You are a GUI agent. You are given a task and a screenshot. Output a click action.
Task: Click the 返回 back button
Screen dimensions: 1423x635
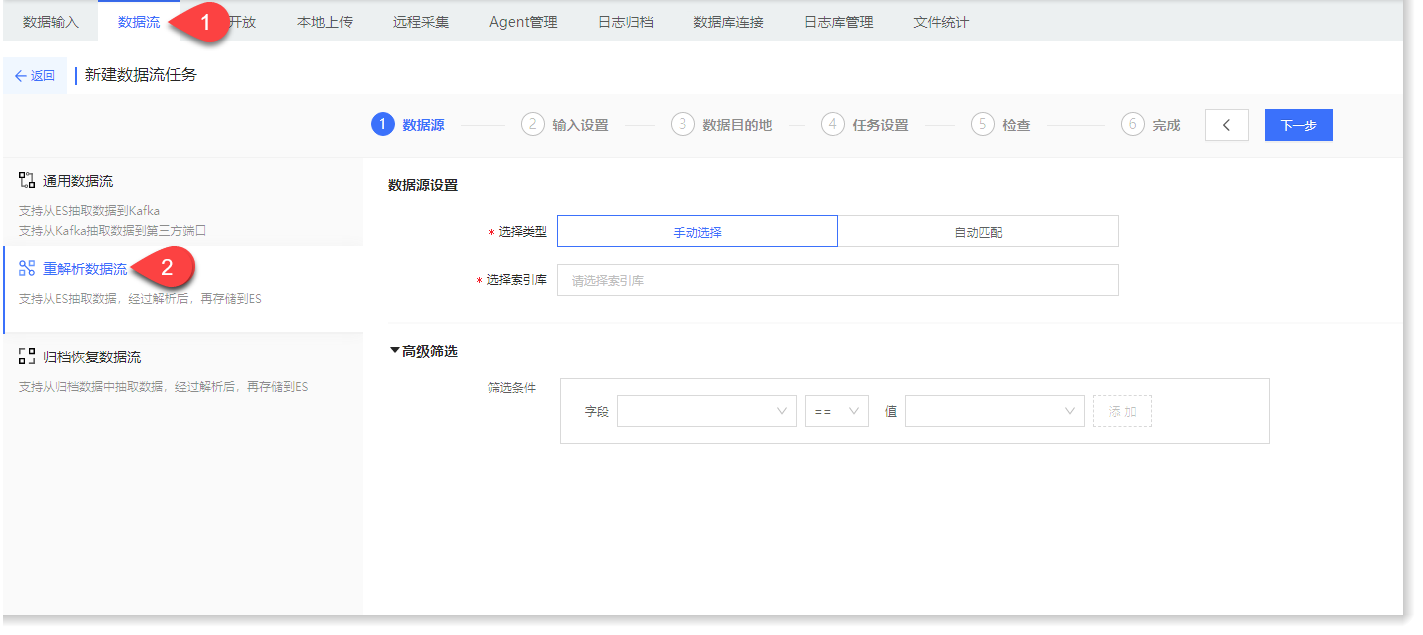coord(35,75)
